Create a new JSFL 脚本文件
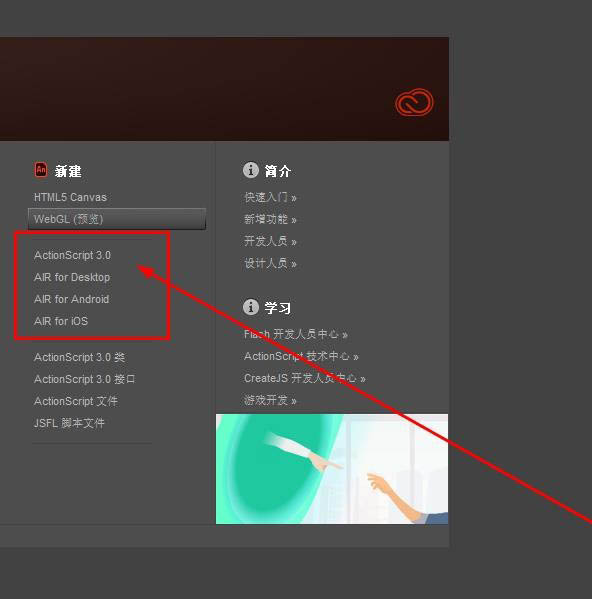Screen dimensions: 592x599 69,423
